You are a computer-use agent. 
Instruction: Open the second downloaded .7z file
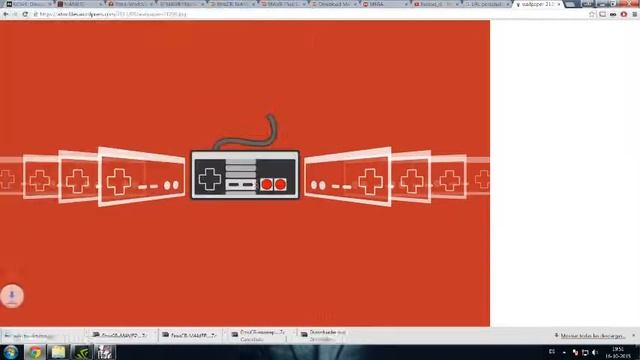pyautogui.click(x=189, y=335)
